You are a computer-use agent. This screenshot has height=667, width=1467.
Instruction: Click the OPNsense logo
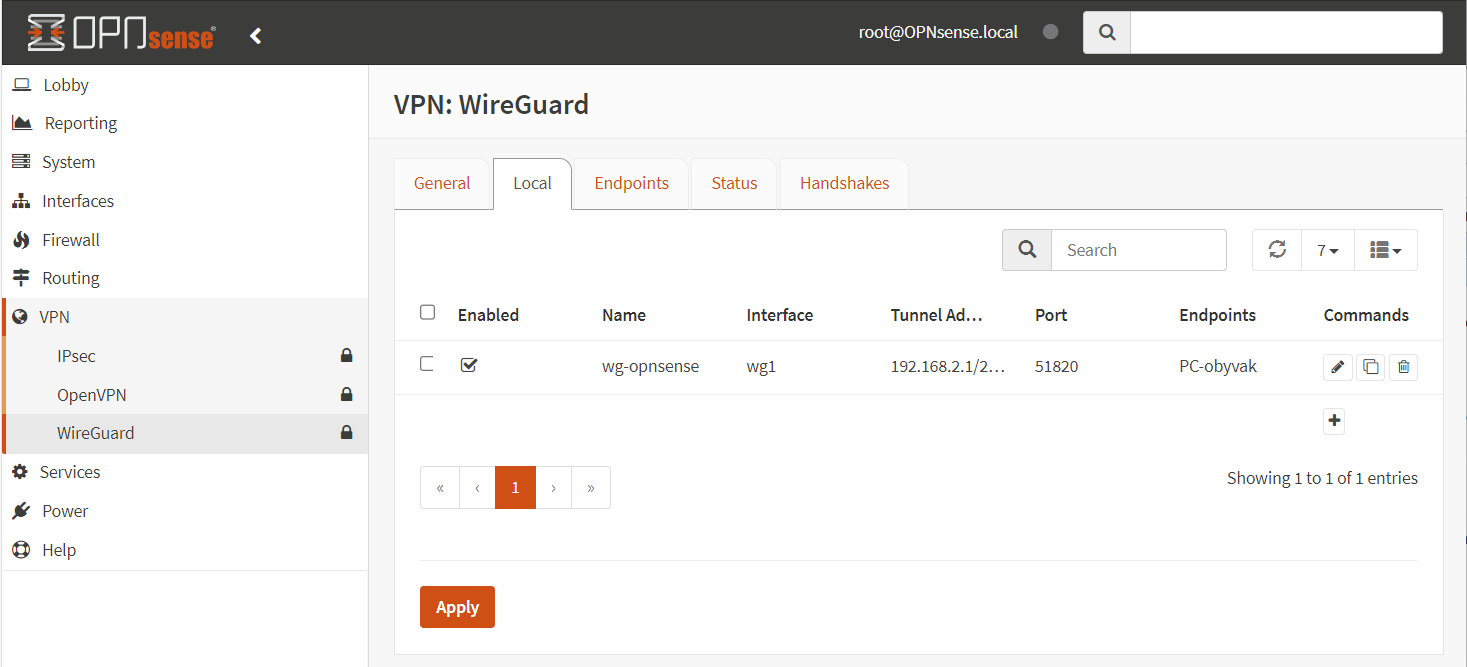[x=121, y=33]
